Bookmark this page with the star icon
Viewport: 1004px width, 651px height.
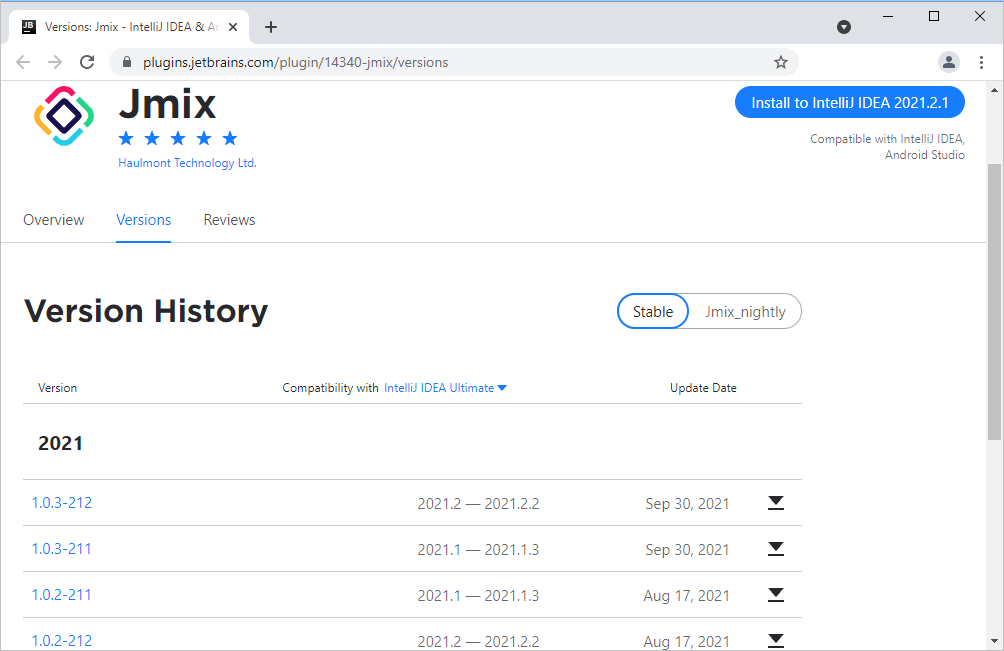pos(781,62)
